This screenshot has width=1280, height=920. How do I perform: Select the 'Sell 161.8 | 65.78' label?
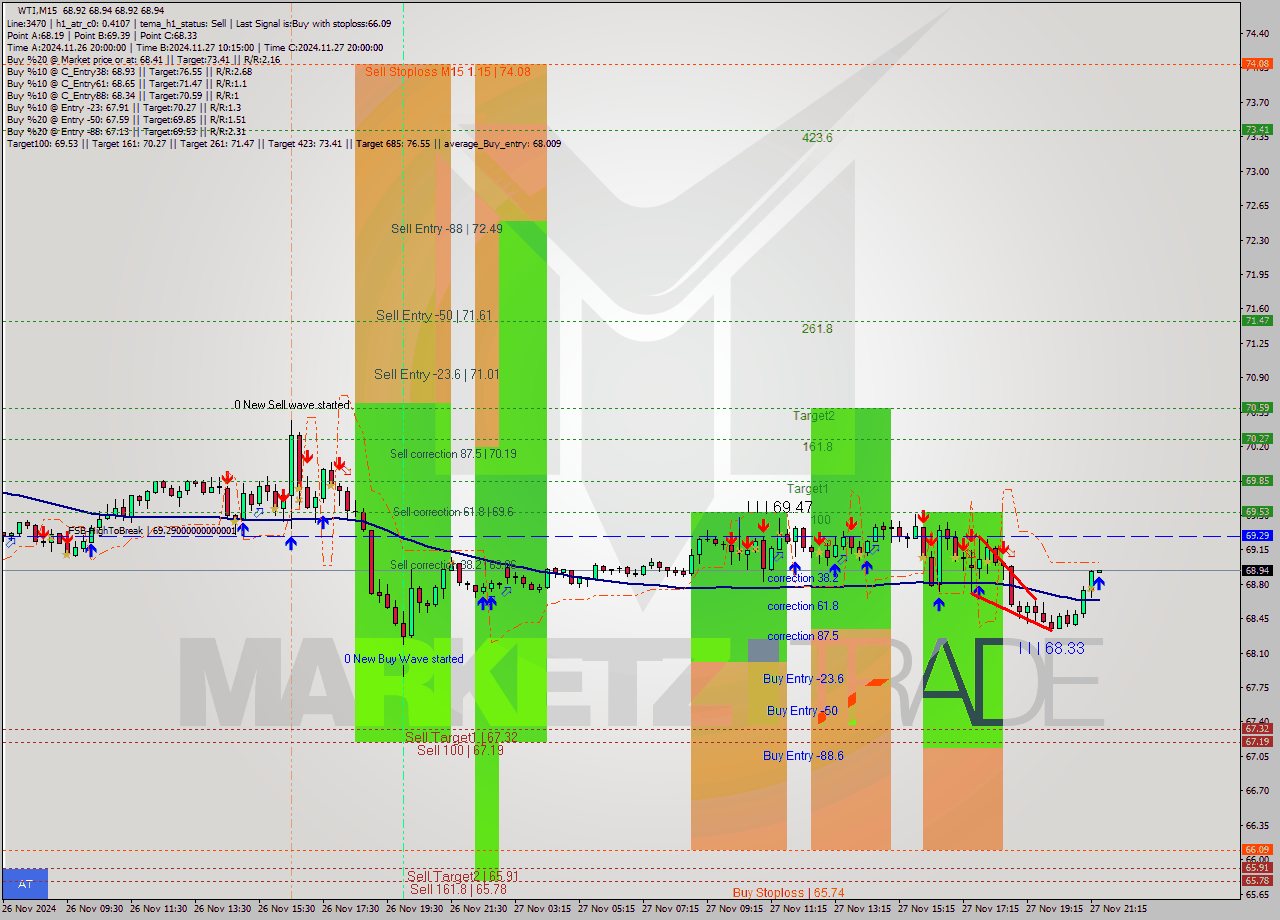pos(458,889)
